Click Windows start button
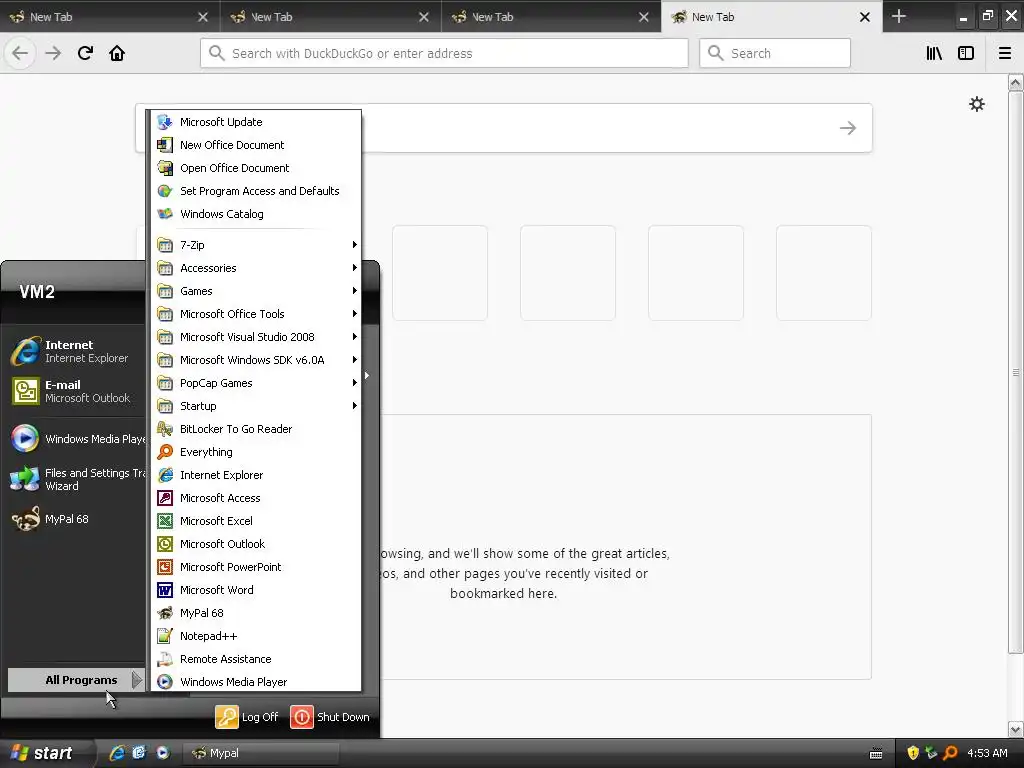1024x768 pixels. tap(44, 753)
